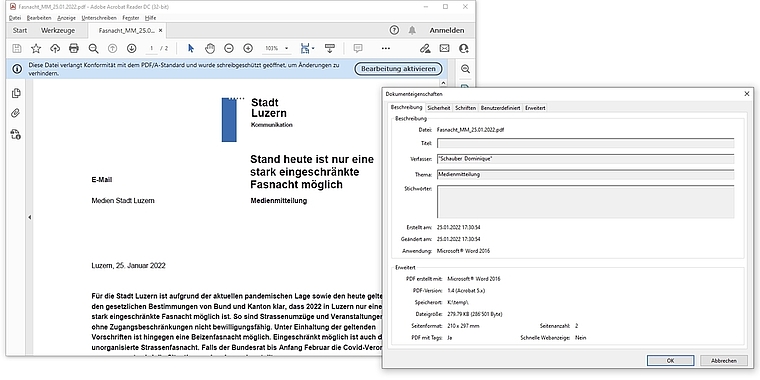This screenshot has width=760, height=380.
Task: Click the file name Fasnacht_MM_25.01.2022.pdf in dialog
Action: [x=471, y=130]
